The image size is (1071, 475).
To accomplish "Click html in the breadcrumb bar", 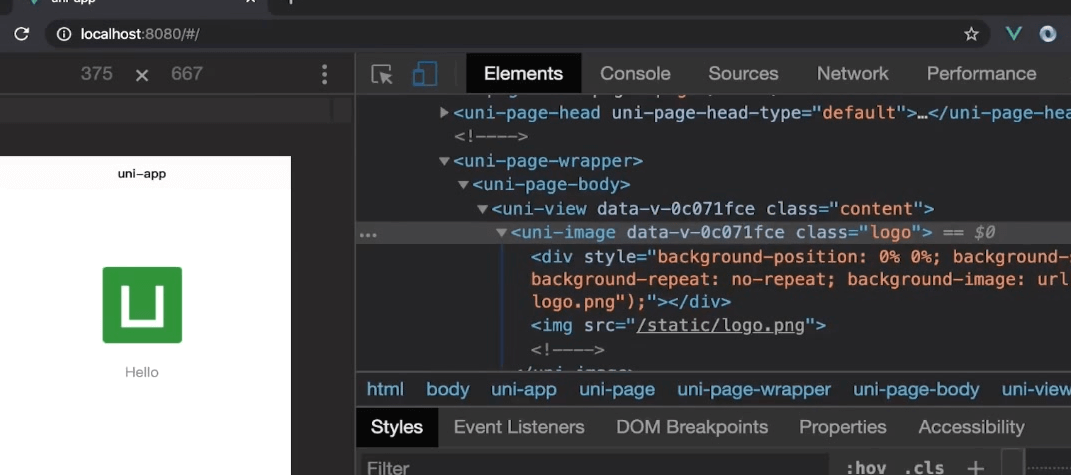I will (385, 390).
